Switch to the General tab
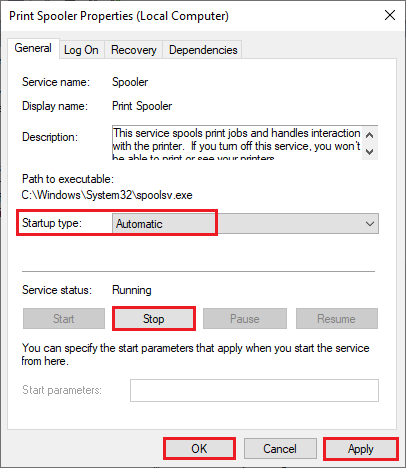Image resolution: width=406 pixels, height=468 pixels. [x=33, y=48]
